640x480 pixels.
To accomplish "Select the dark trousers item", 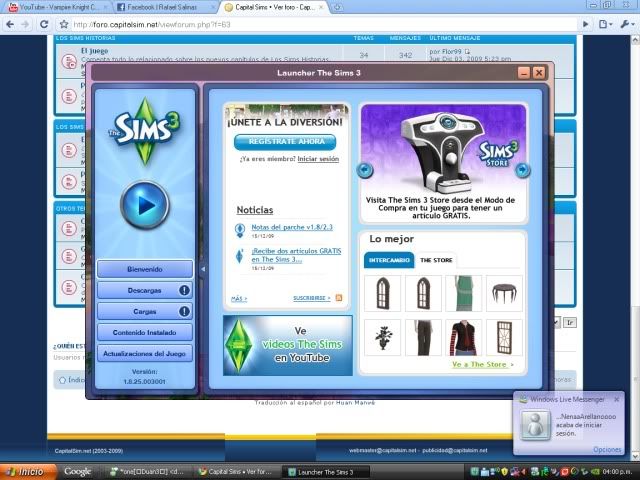I will [x=423, y=338].
